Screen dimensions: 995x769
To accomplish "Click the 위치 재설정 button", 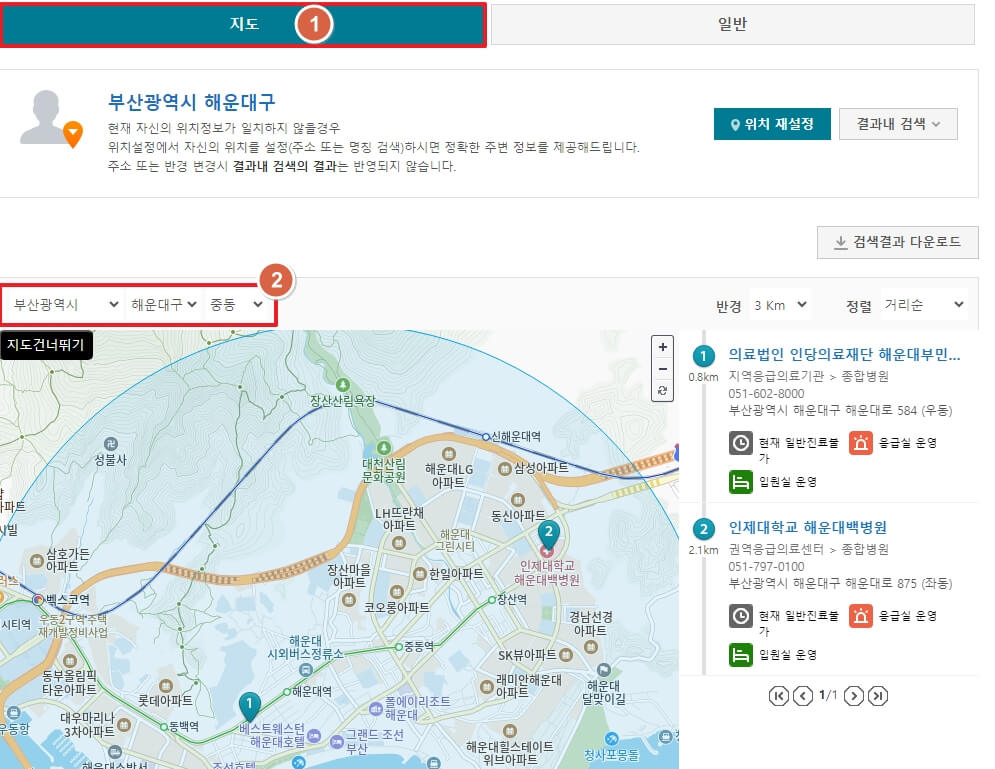I will click(772, 124).
